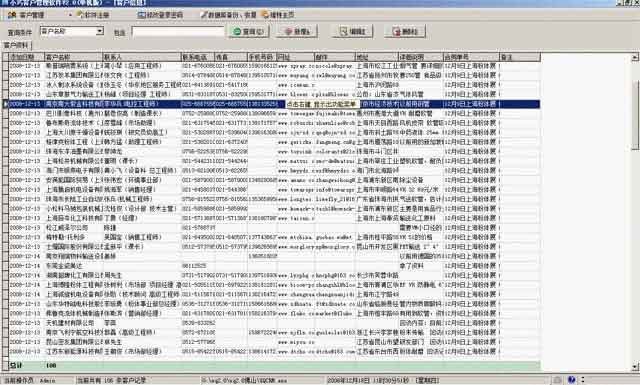The width and height of the screenshot is (640, 385).
Task: Click the 新增 add record button
Action: [297, 31]
